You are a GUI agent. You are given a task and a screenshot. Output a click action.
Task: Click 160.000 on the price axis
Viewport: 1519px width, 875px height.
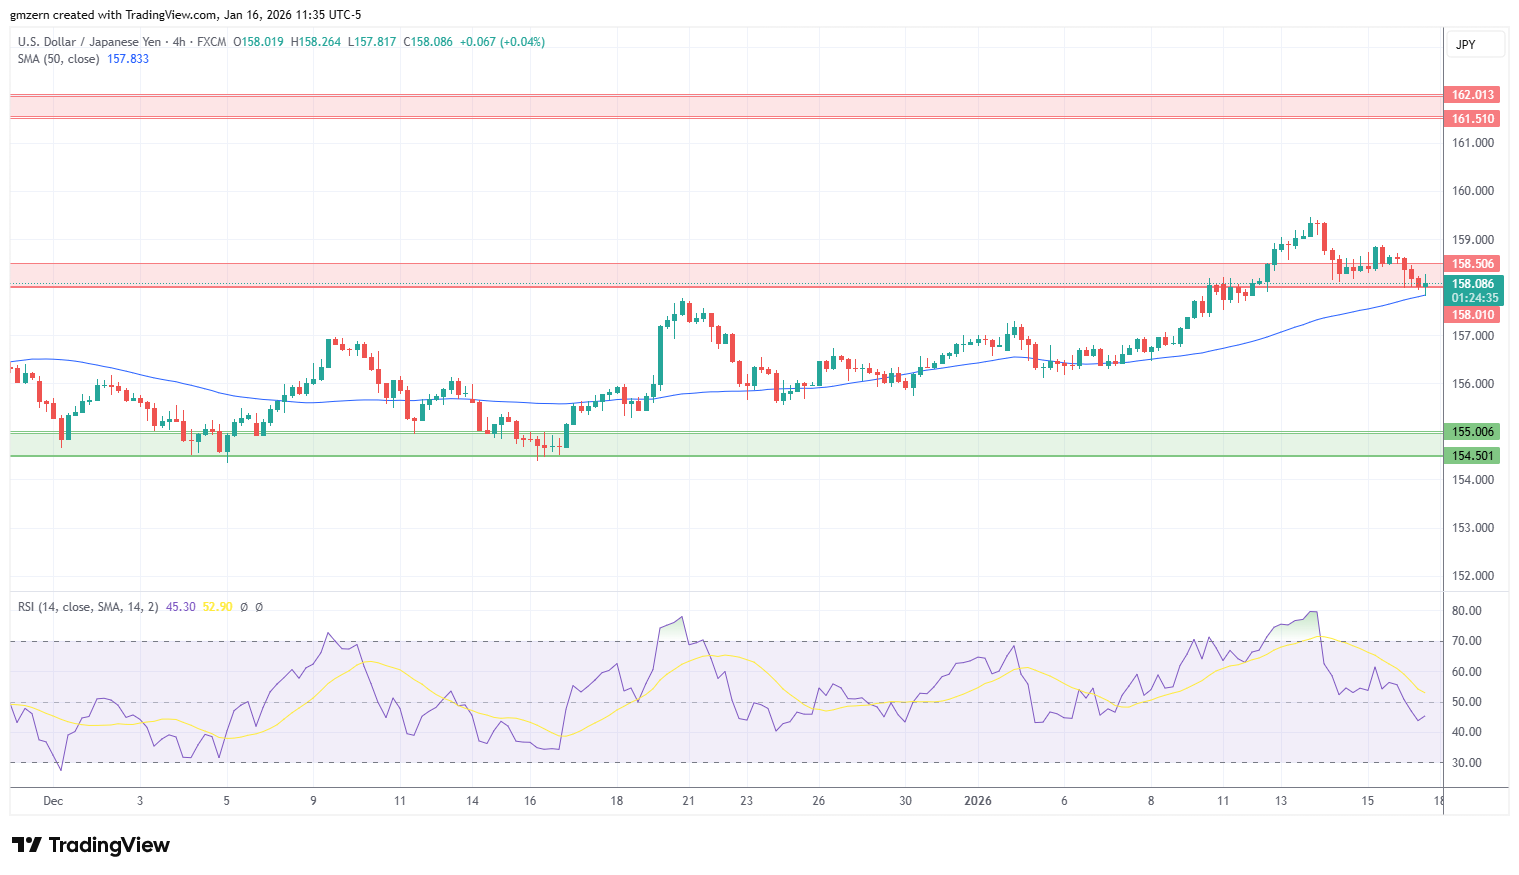1473,191
